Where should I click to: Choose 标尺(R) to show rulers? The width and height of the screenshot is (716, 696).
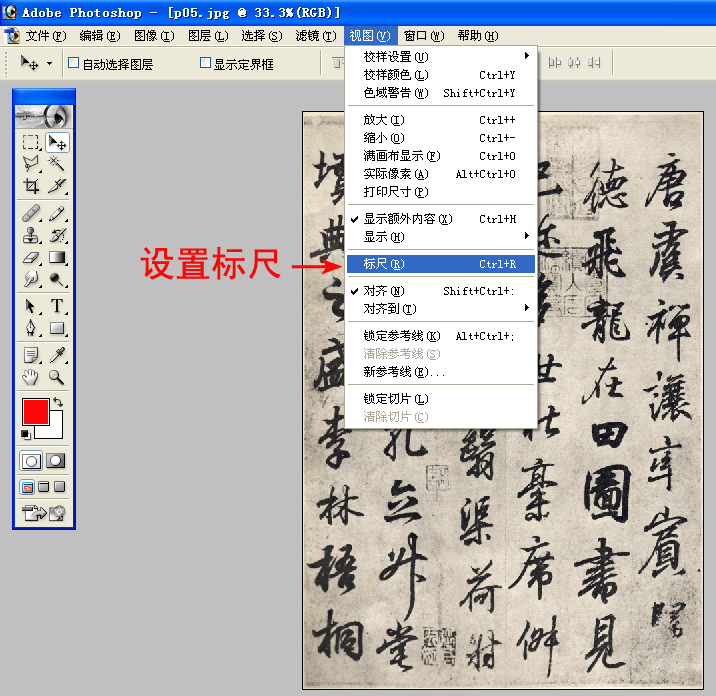pos(441,264)
